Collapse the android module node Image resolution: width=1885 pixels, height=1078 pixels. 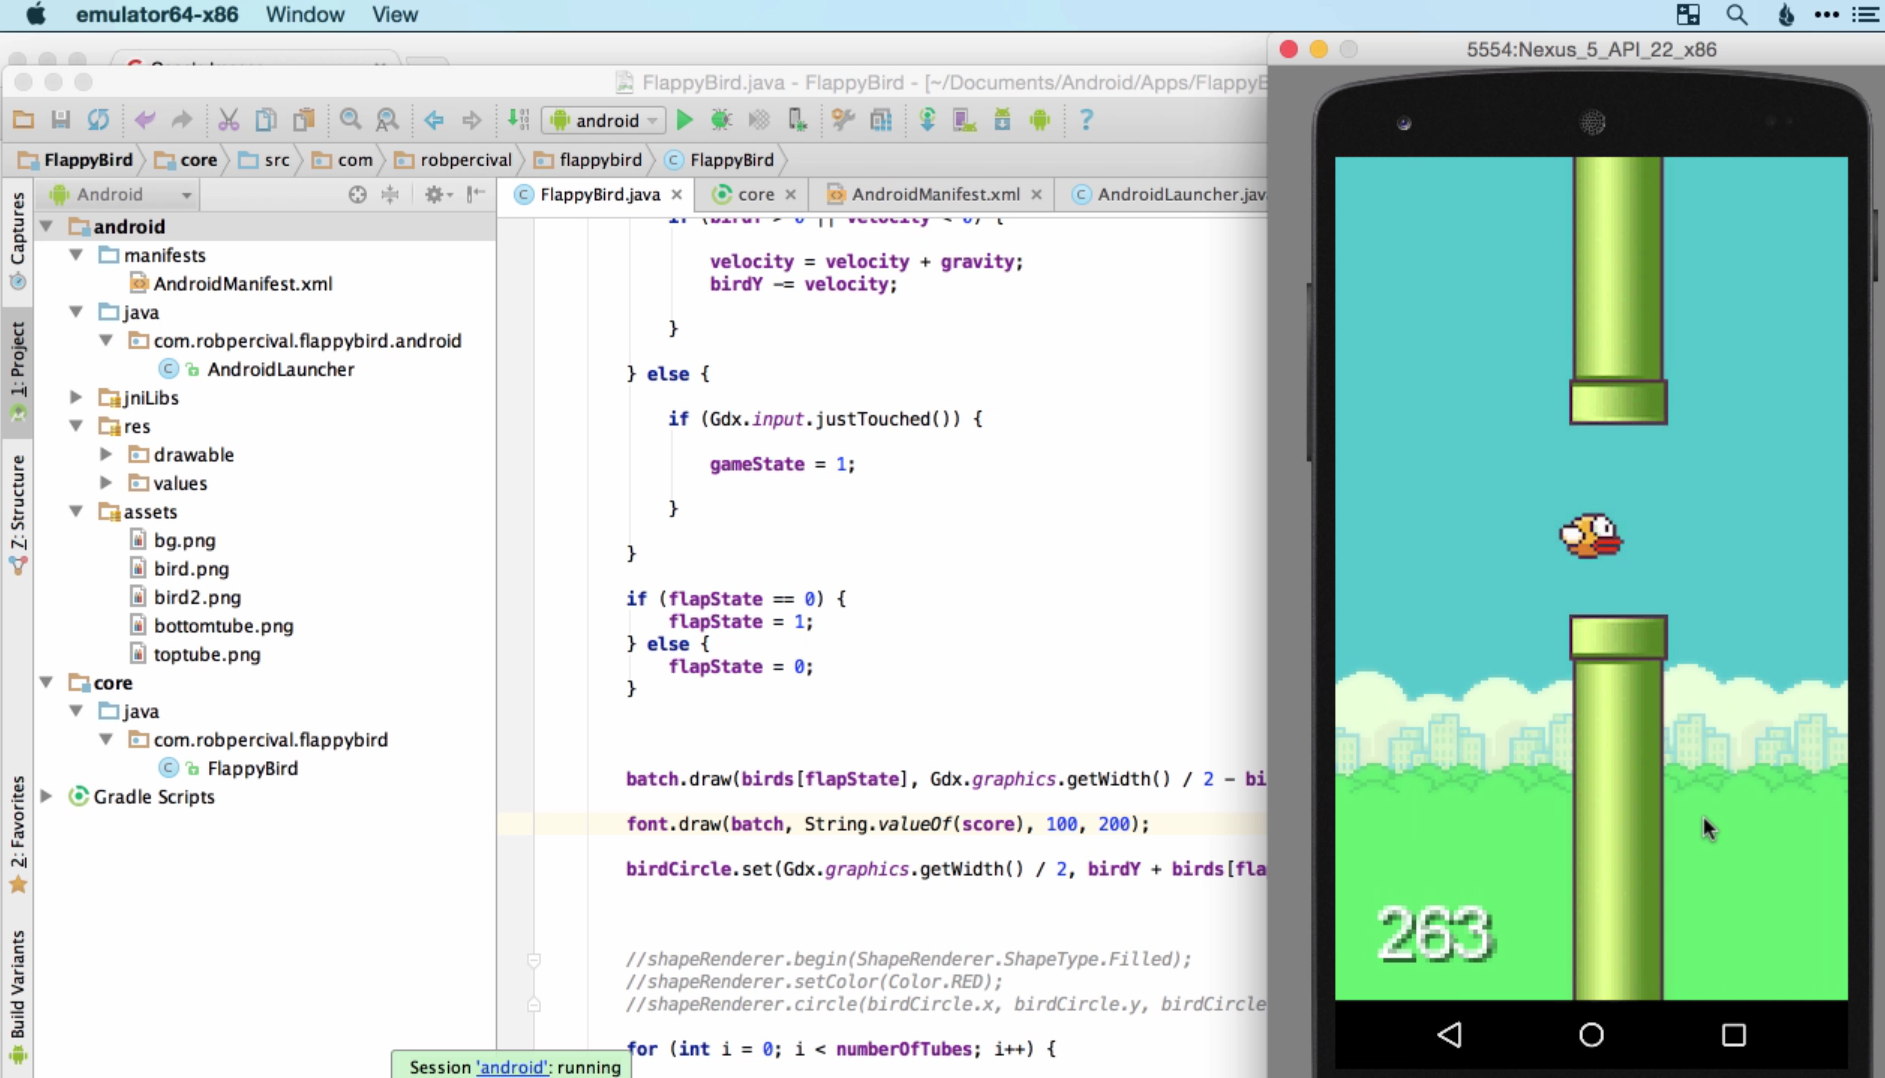[47, 227]
